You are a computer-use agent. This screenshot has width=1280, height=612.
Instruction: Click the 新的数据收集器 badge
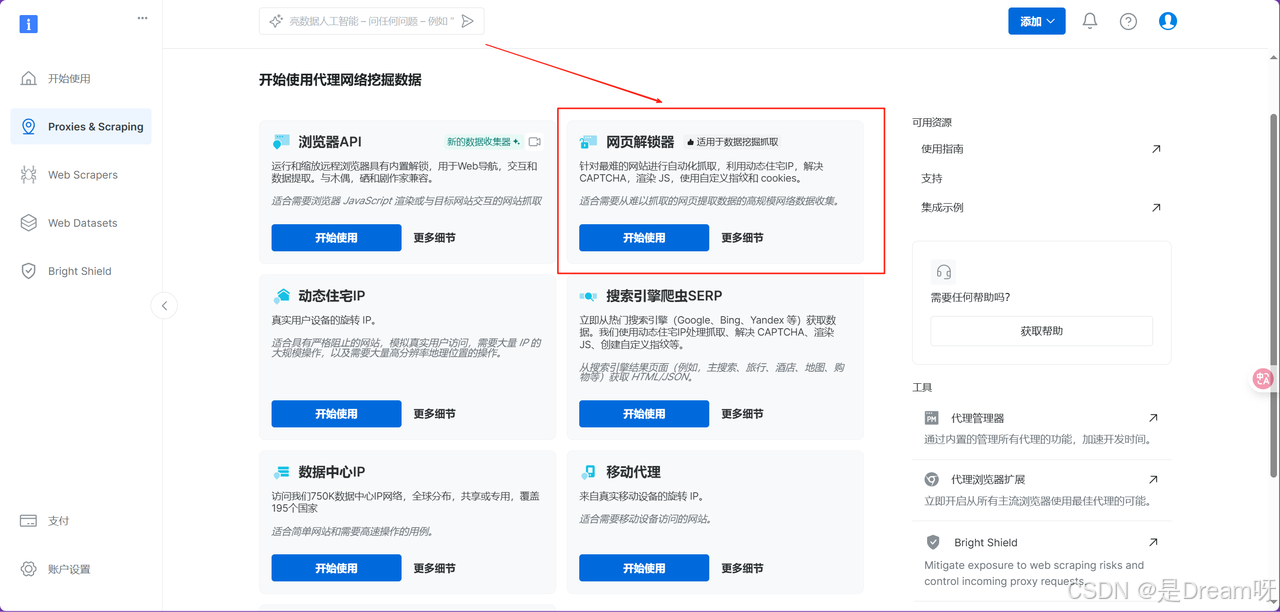click(484, 142)
